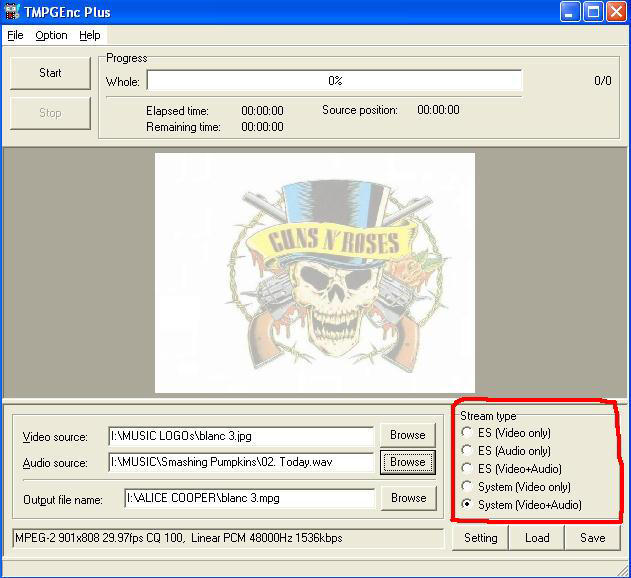The width and height of the screenshot is (631, 578).
Task: Open the Setting dialog
Action: point(480,538)
